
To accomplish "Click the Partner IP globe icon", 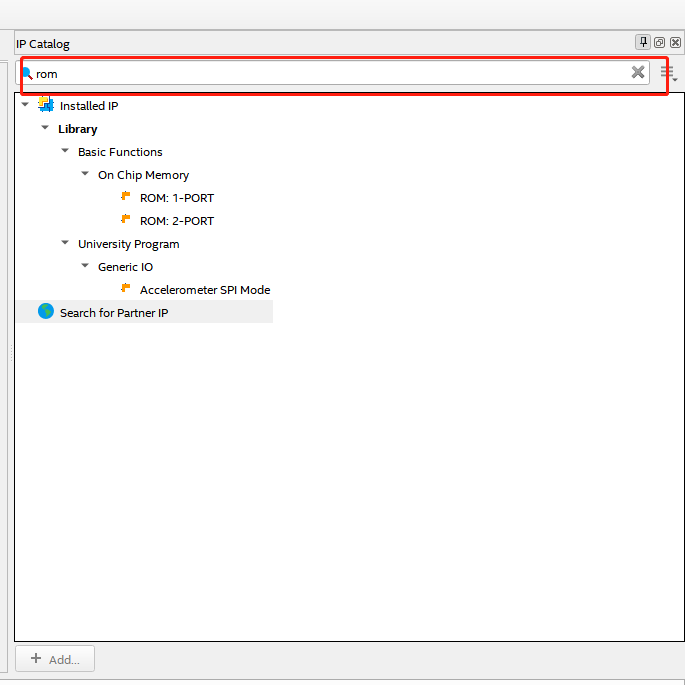I will (45, 312).
